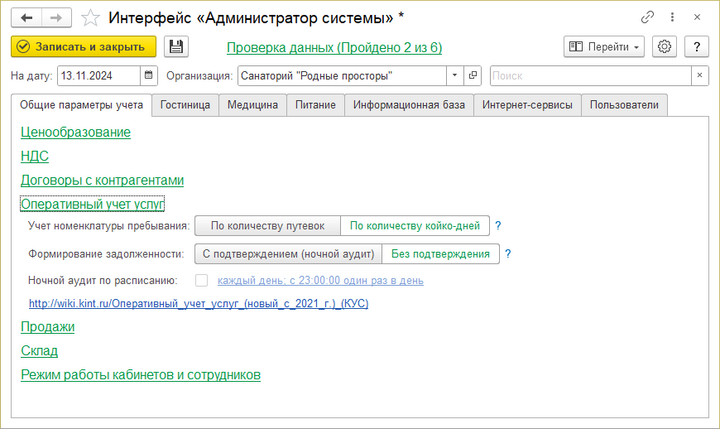The image size is (720, 429).
Task: Expand the НДС section
Action: click(34, 156)
